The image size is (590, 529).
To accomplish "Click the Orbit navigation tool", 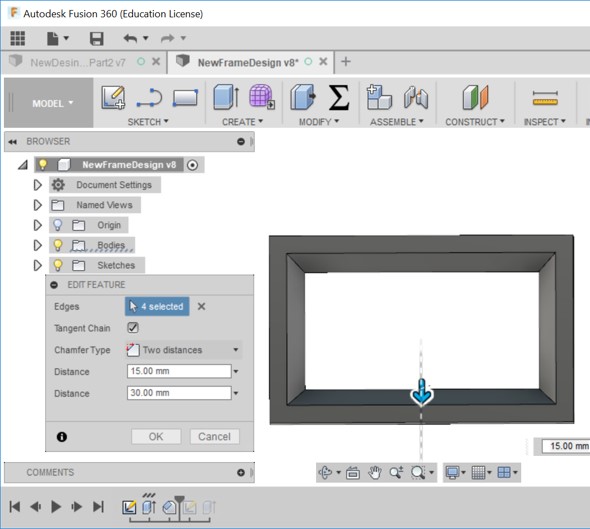I will pyautogui.click(x=325, y=472).
